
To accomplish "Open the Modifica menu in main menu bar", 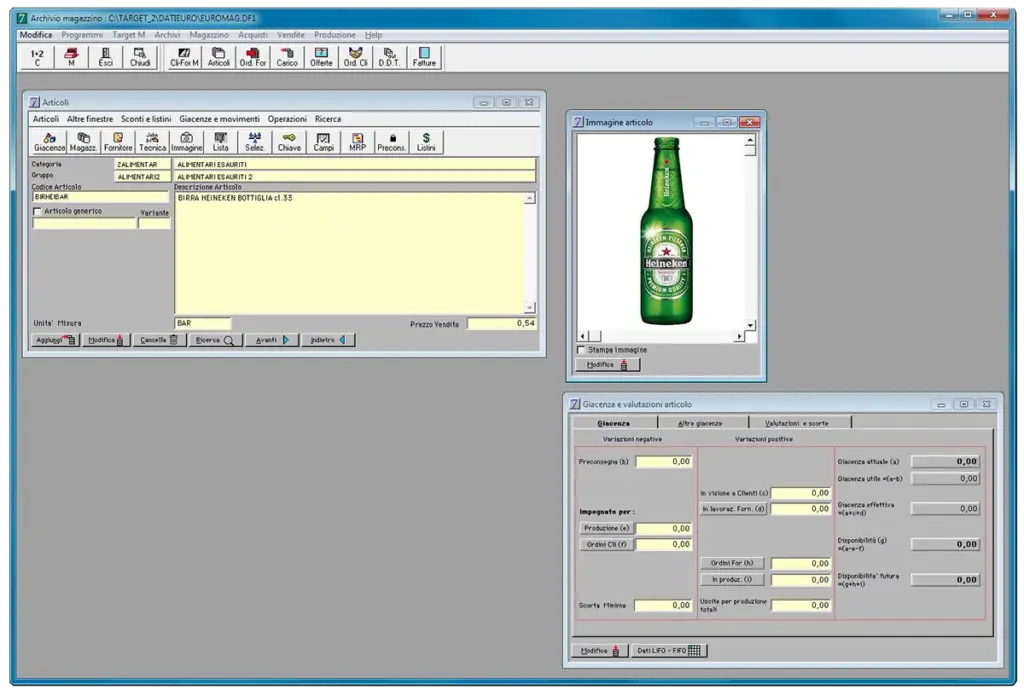I will 36,35.
